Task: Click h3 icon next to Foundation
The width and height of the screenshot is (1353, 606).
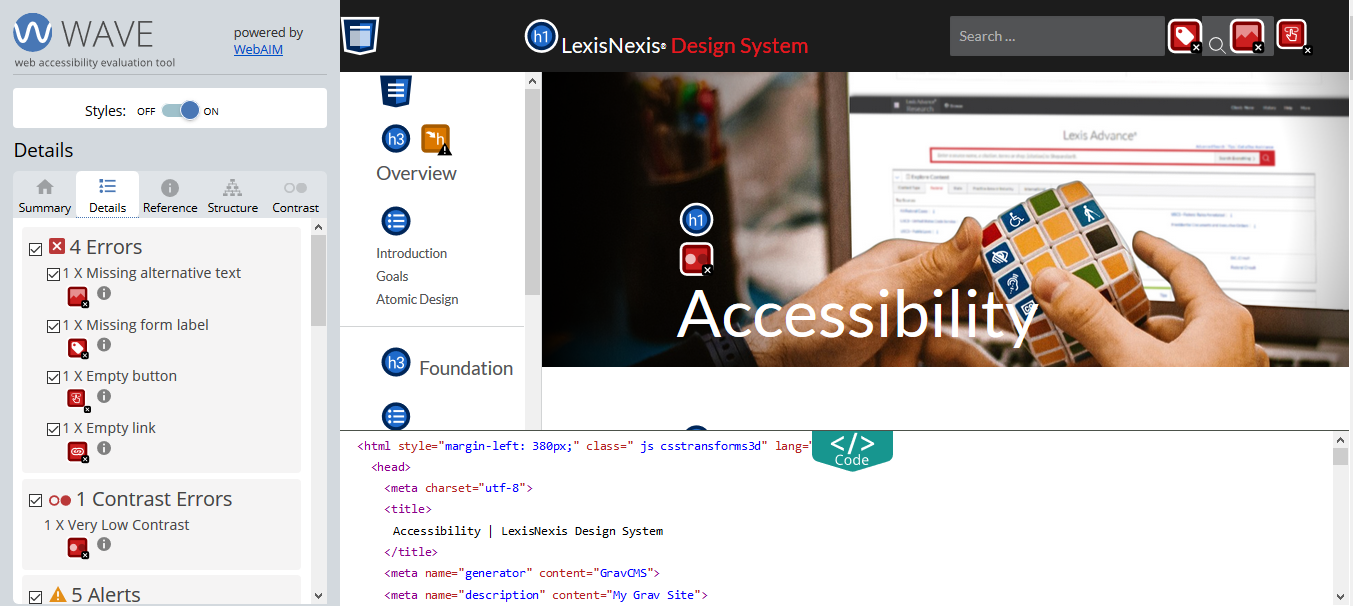Action: point(396,362)
